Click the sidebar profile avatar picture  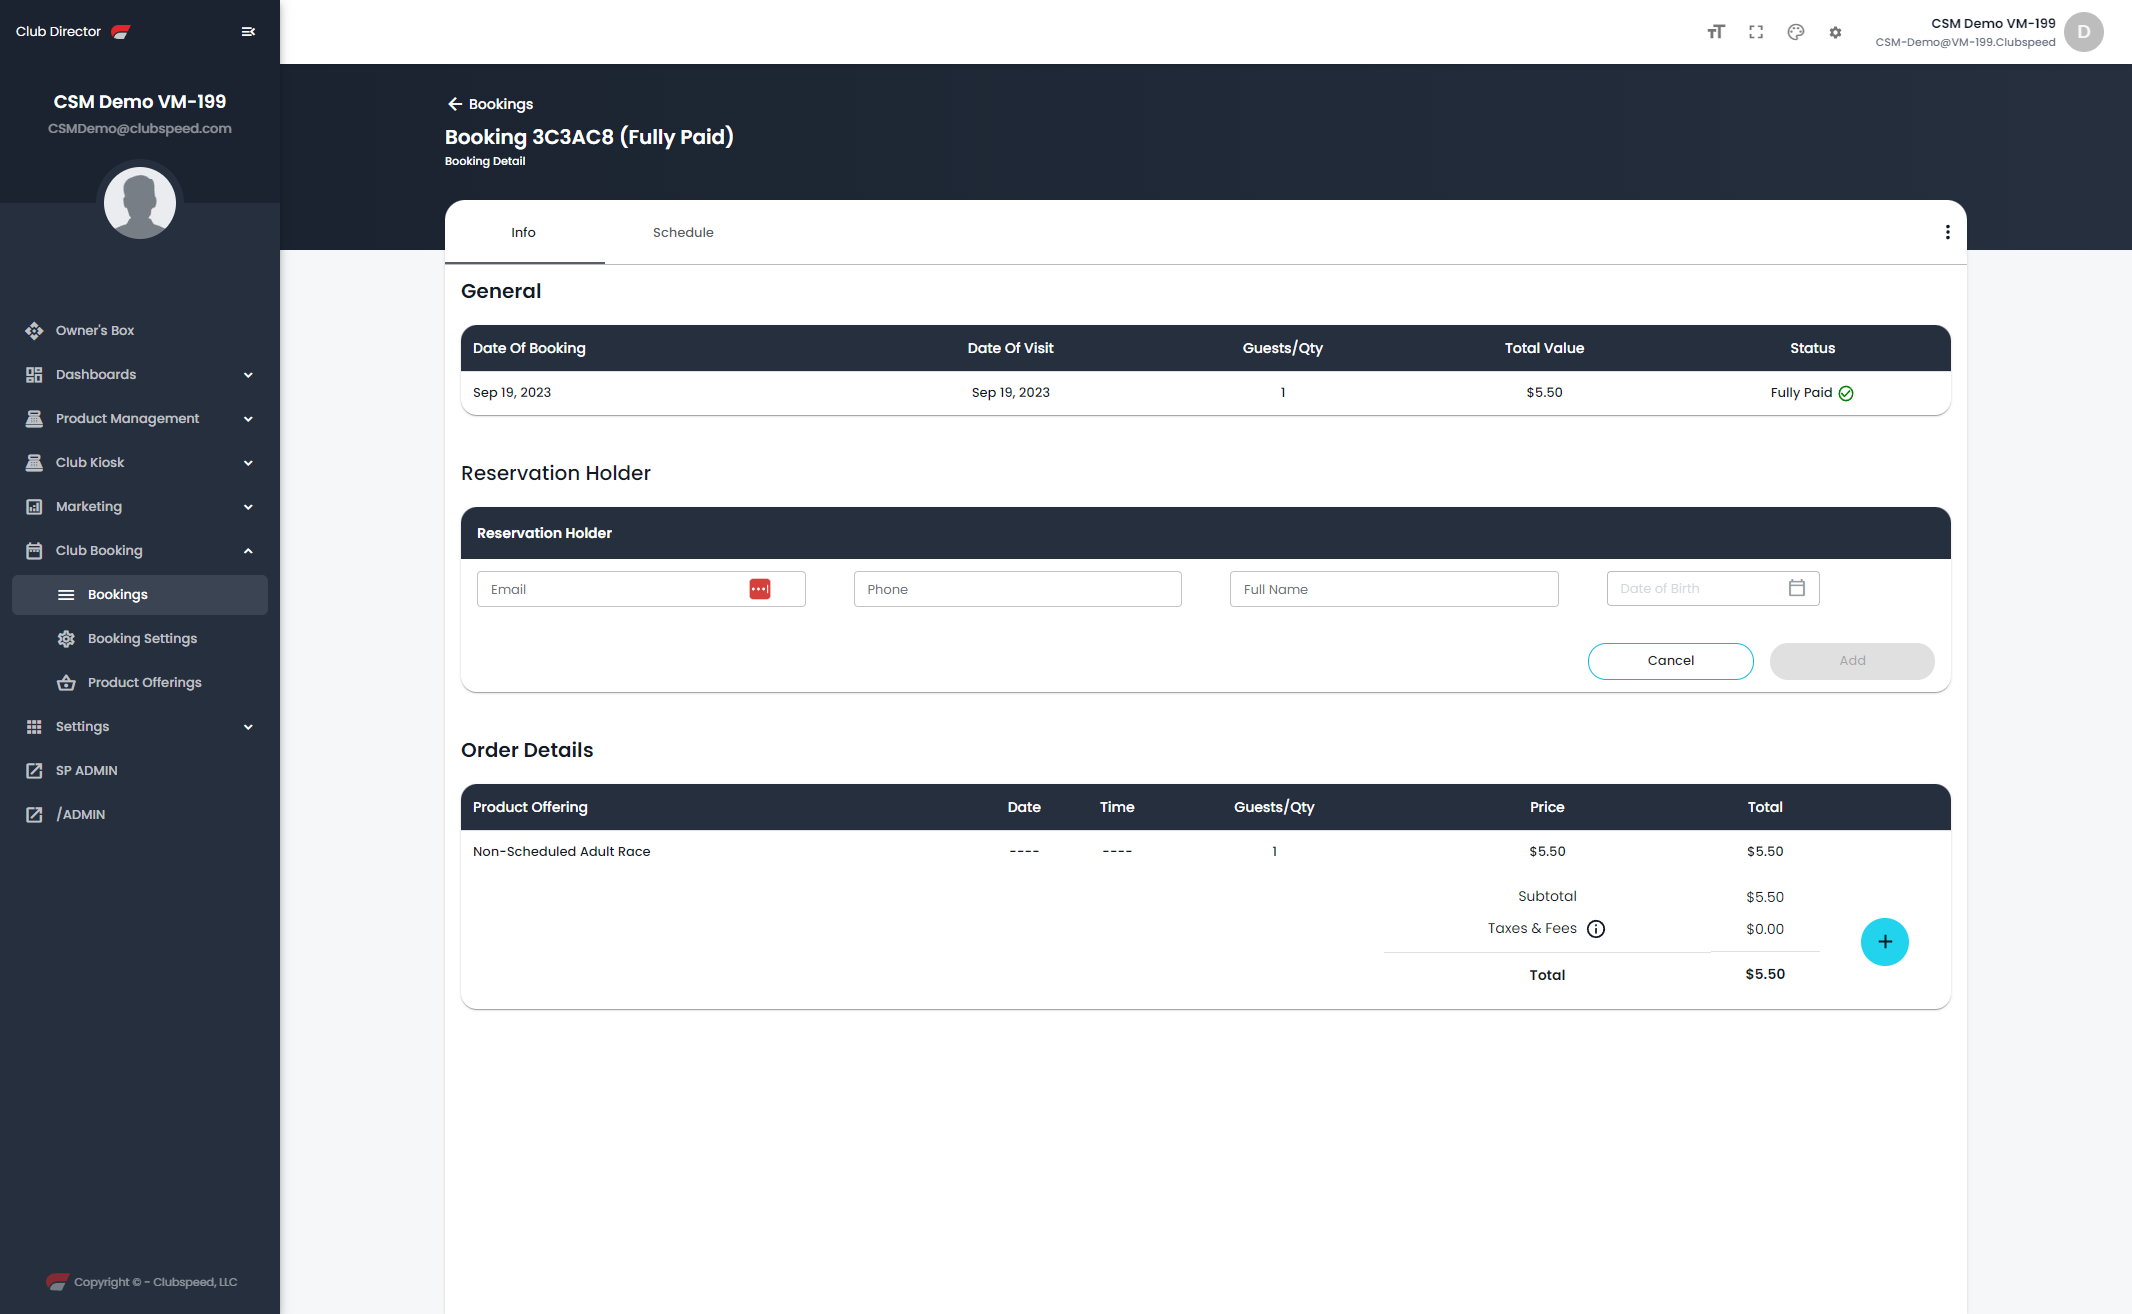pos(140,203)
